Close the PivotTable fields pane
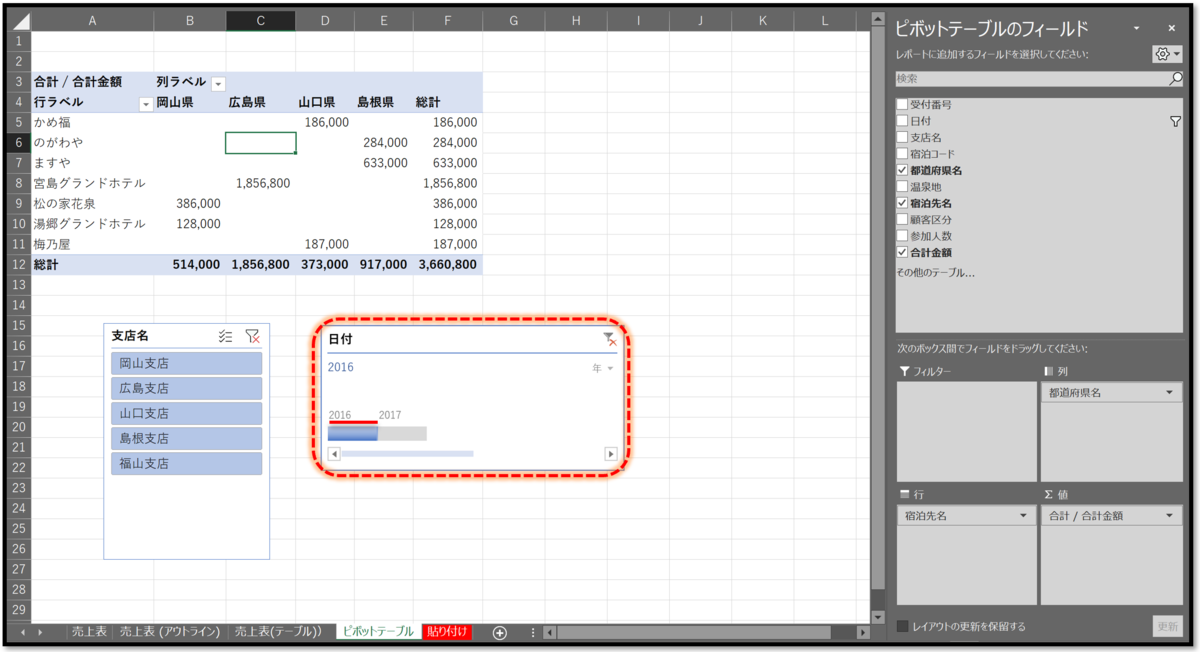 (1172, 29)
